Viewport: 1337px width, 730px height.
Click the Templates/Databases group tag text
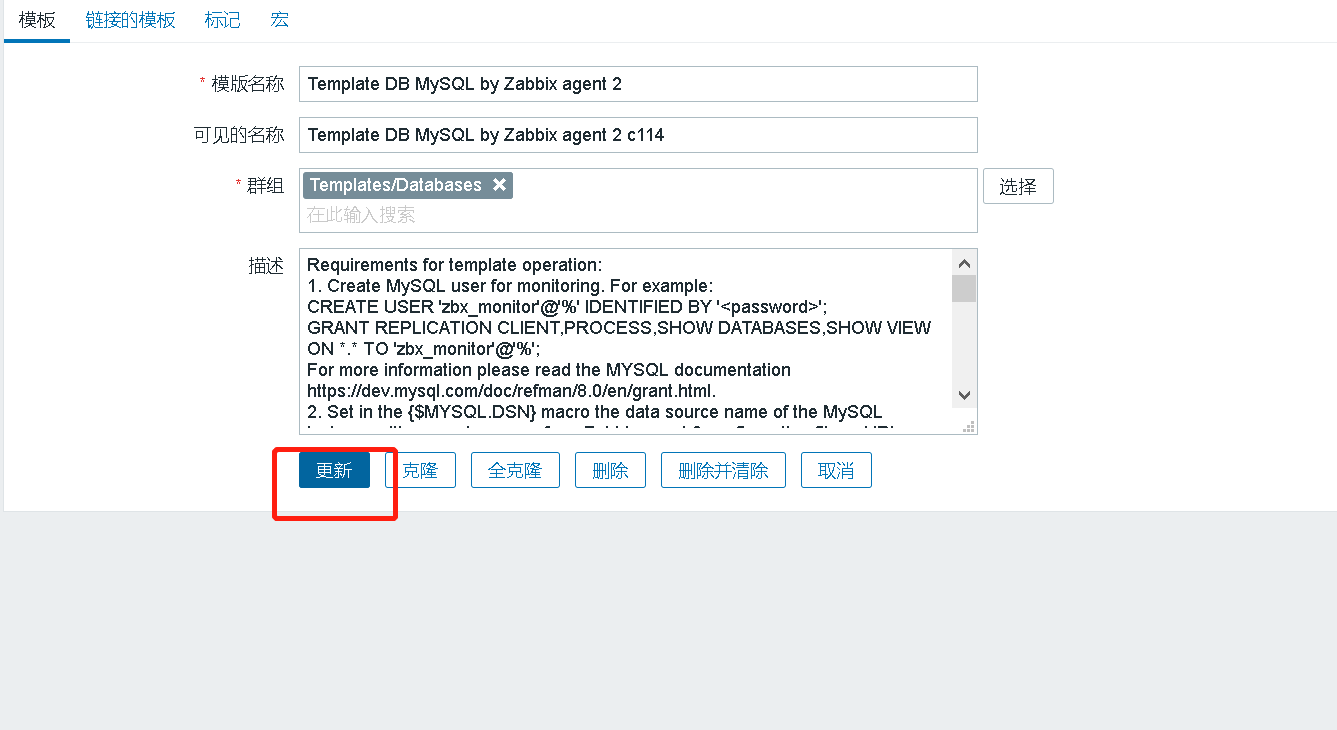tap(395, 185)
